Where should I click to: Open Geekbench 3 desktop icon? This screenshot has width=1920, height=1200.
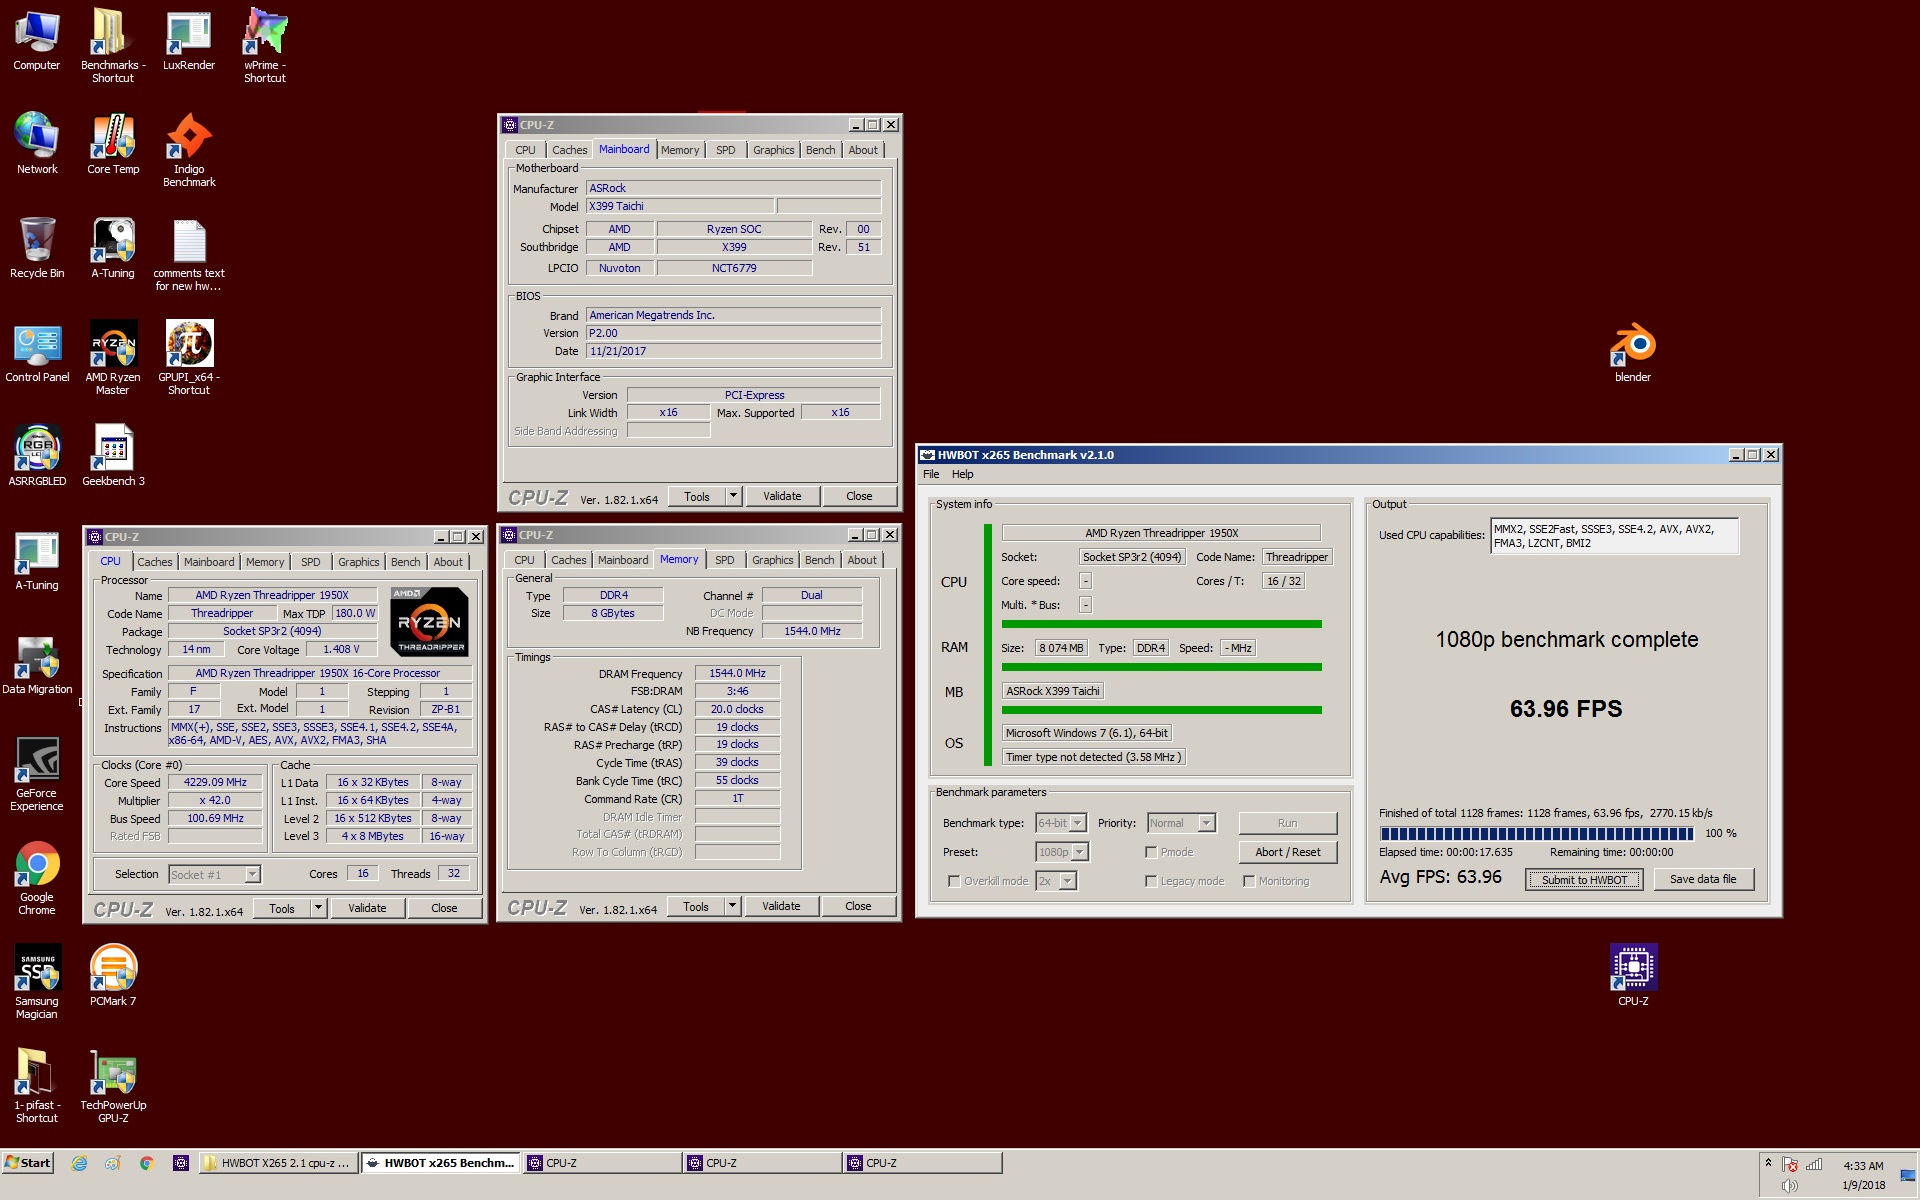click(113, 455)
